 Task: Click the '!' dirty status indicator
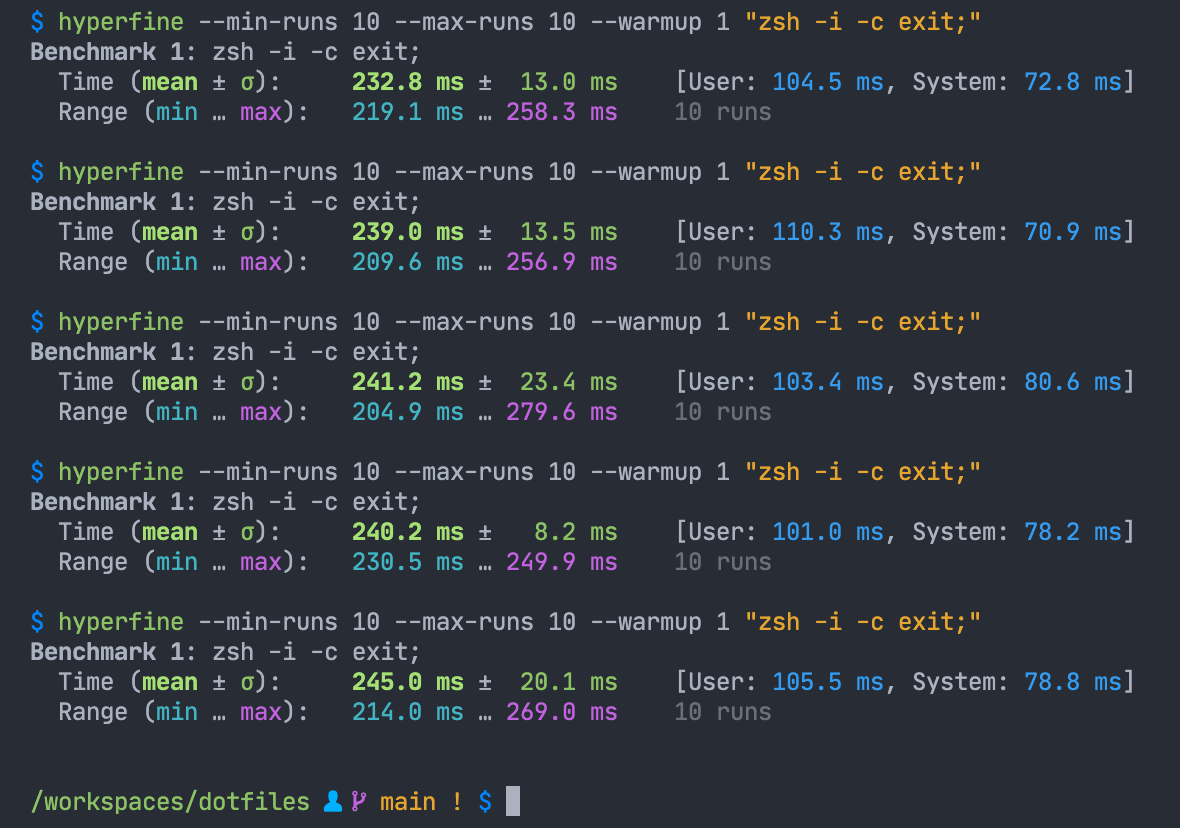tap(457, 802)
